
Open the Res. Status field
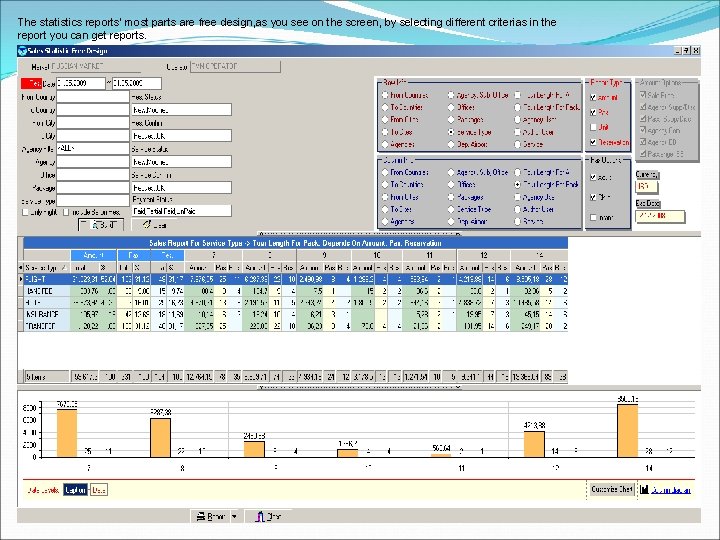coord(181,110)
